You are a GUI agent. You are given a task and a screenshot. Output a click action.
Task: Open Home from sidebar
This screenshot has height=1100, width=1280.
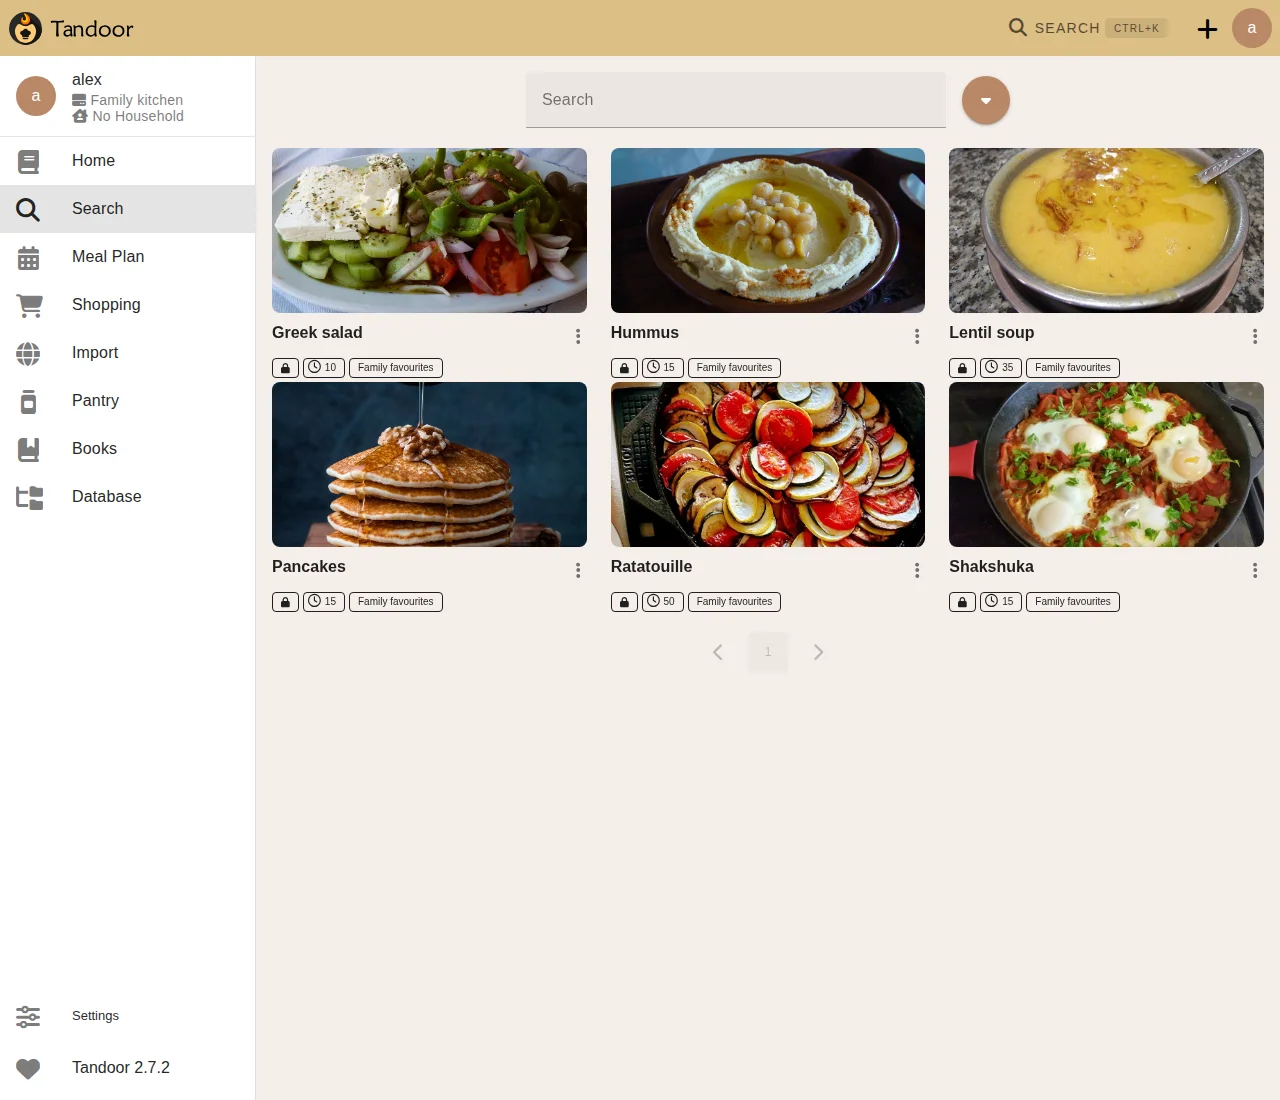[128, 161]
